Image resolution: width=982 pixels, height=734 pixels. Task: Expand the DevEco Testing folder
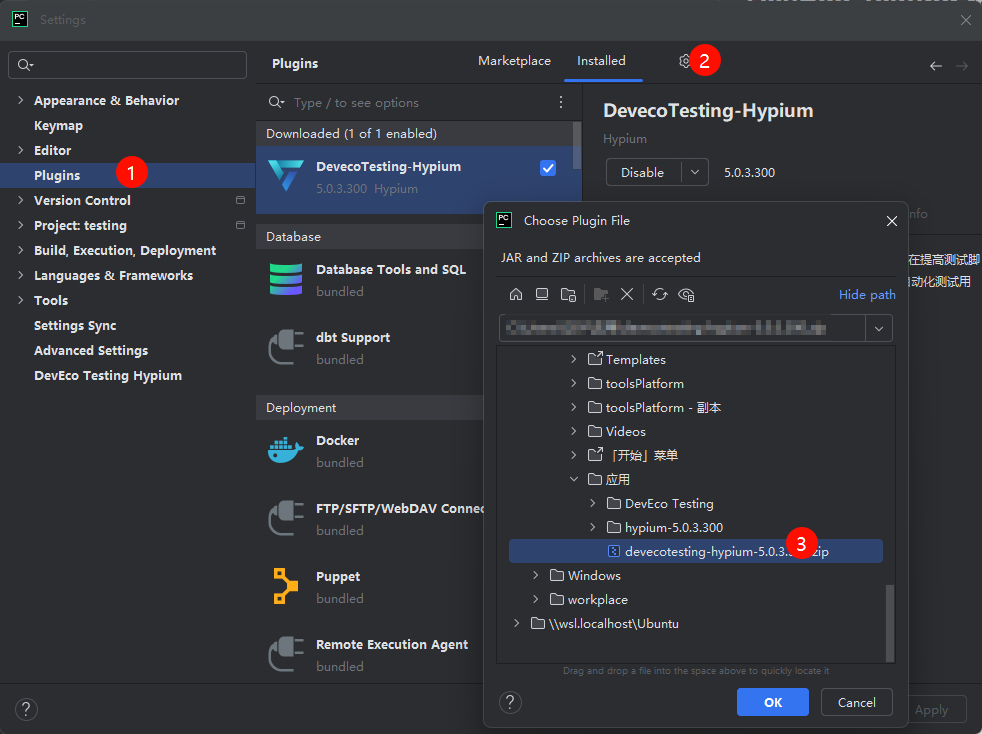(592, 503)
